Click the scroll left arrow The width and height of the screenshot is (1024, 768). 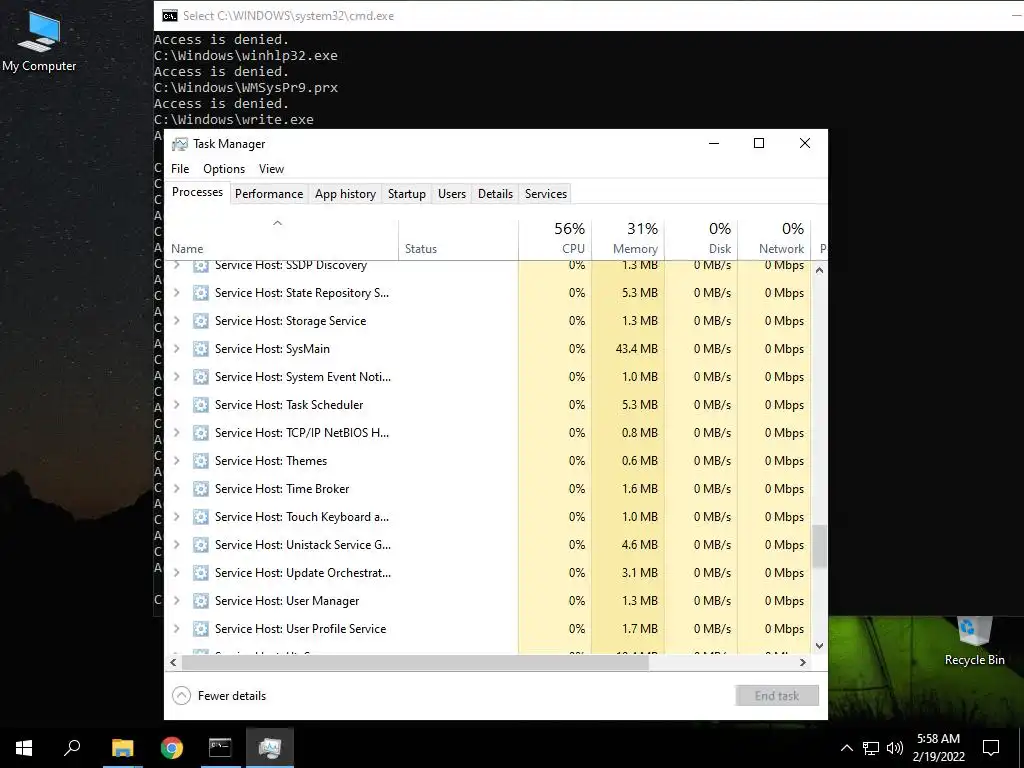click(173, 662)
